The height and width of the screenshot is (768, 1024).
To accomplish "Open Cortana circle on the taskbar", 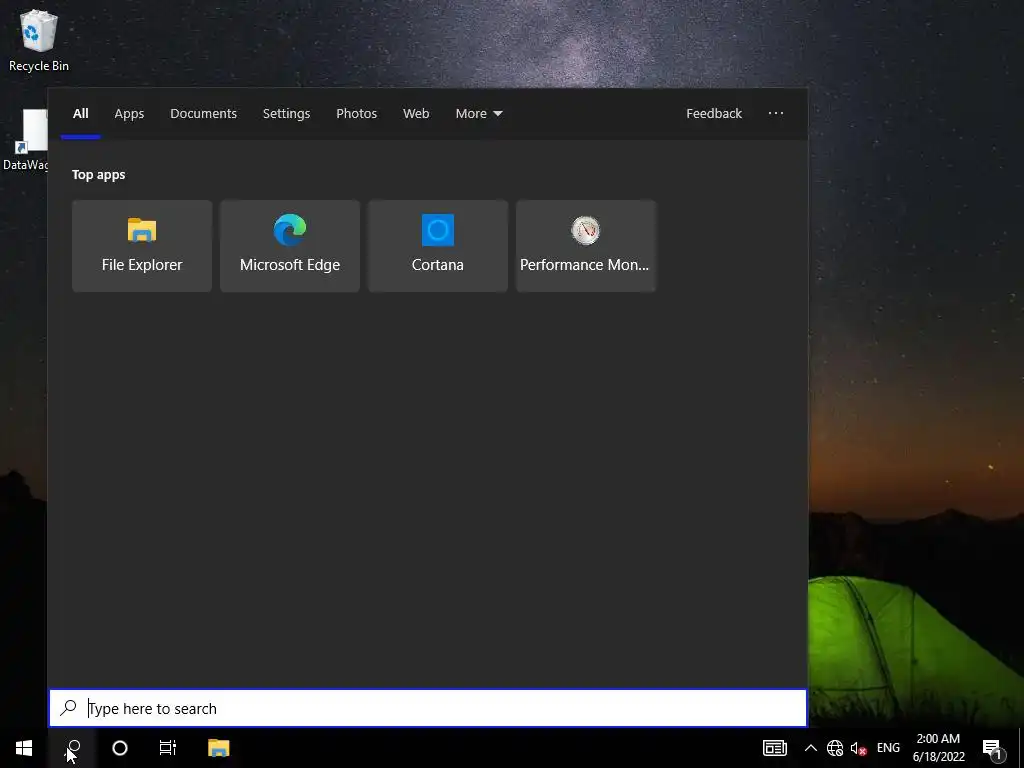I will point(120,748).
